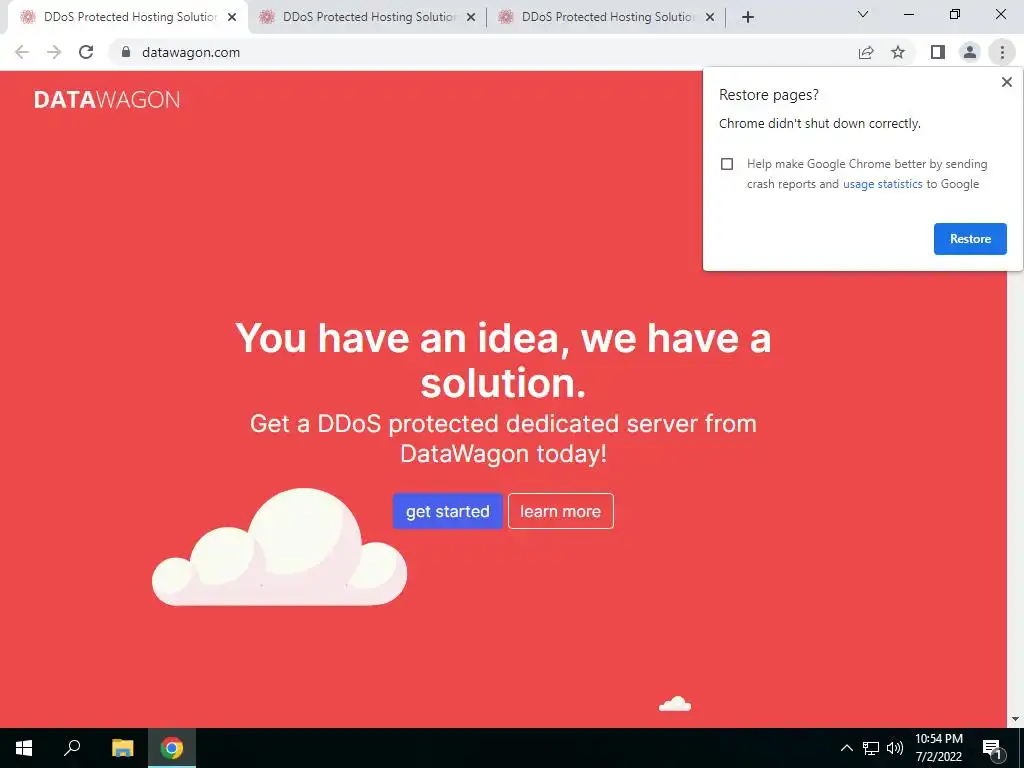
Task: Select the first DDoS Protected Hosting tab
Action: click(129, 18)
